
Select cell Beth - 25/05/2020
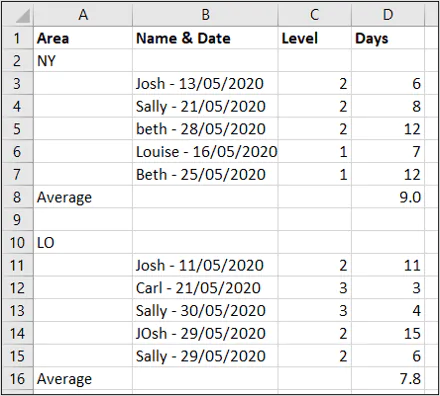(205, 174)
